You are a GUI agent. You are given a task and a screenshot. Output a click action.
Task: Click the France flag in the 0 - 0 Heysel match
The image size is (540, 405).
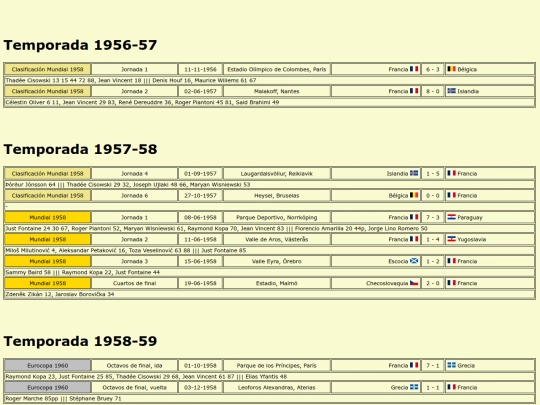point(451,195)
